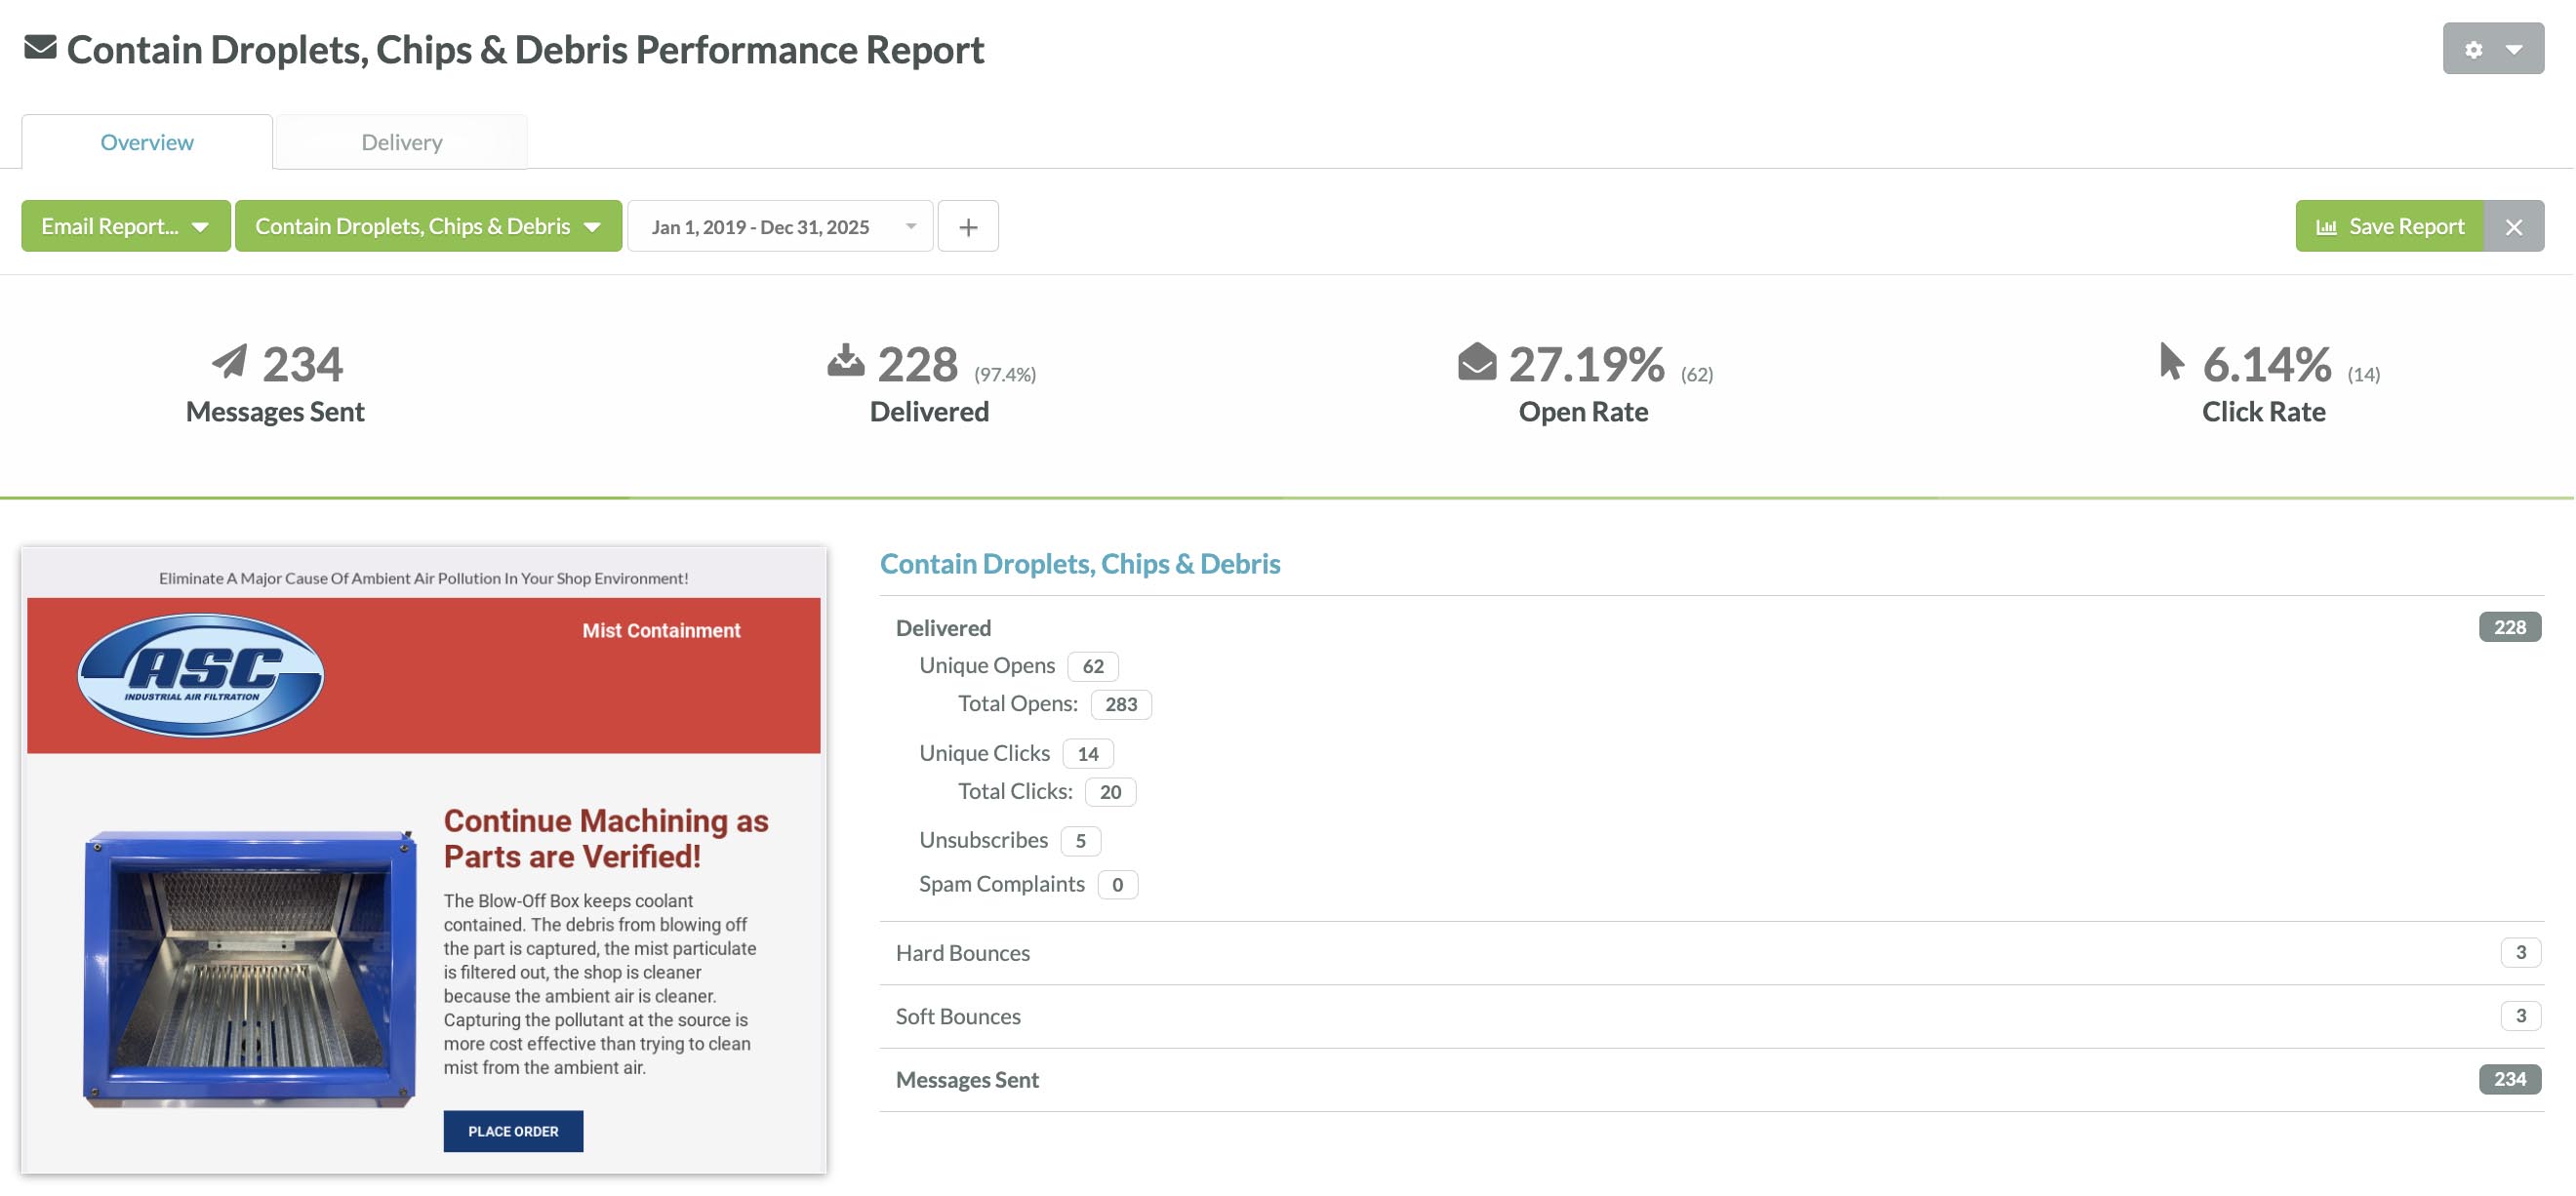
Task: Click the Hard Bounces 3 badge
Action: point(2520,952)
